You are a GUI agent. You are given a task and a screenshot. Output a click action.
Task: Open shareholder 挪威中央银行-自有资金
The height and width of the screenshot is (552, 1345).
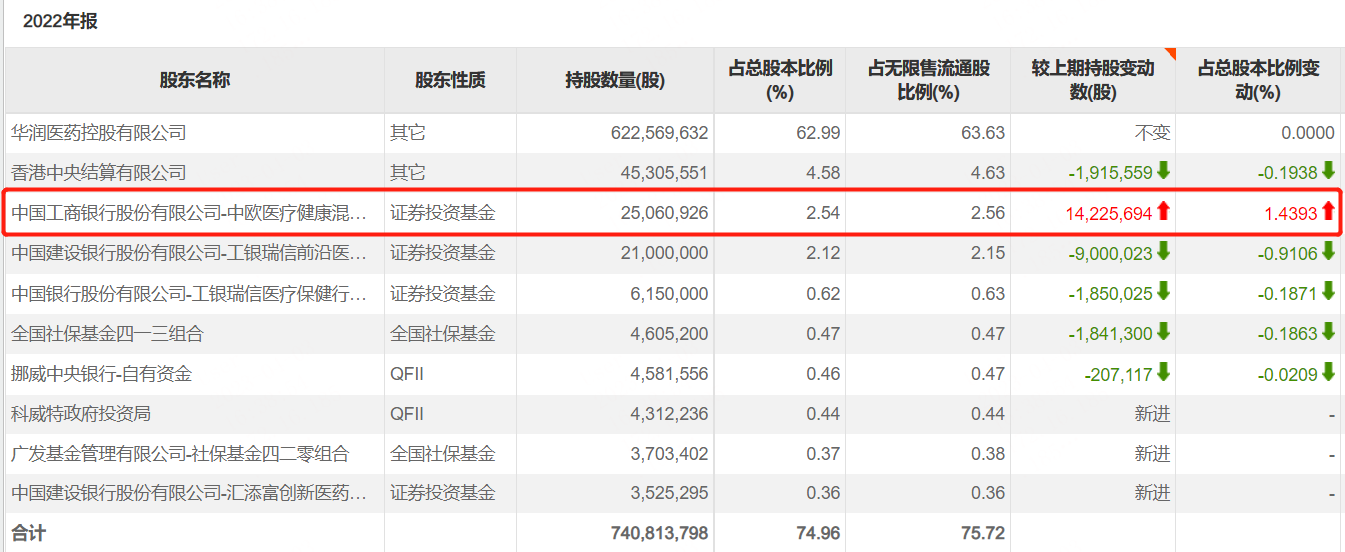101,373
